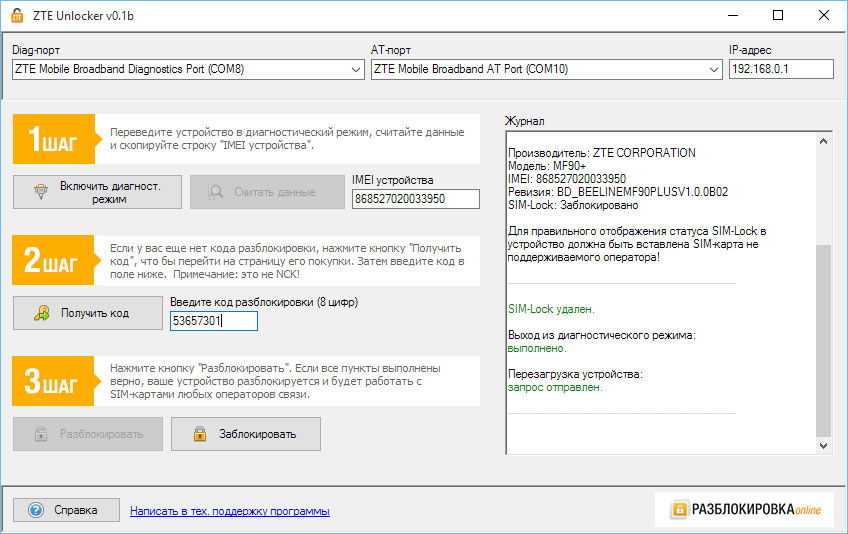Click the ZTE Unlocker padlock title icon

pos(17,15)
